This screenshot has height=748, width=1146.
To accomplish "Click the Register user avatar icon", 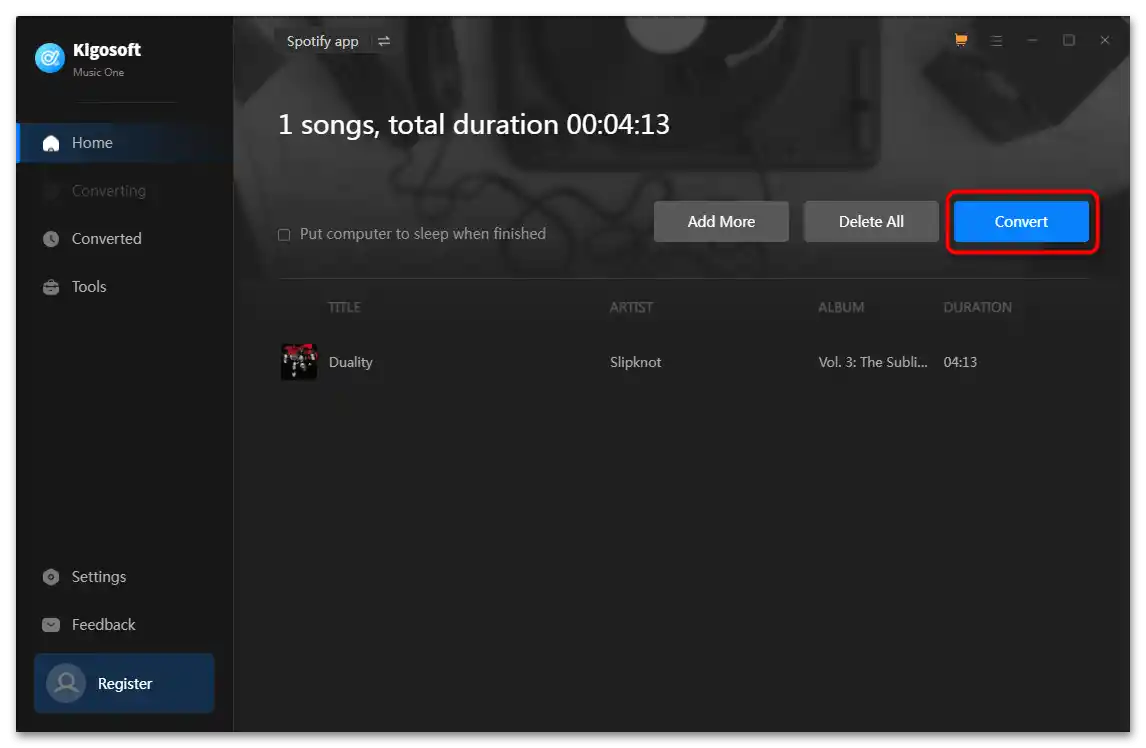I will (66, 683).
